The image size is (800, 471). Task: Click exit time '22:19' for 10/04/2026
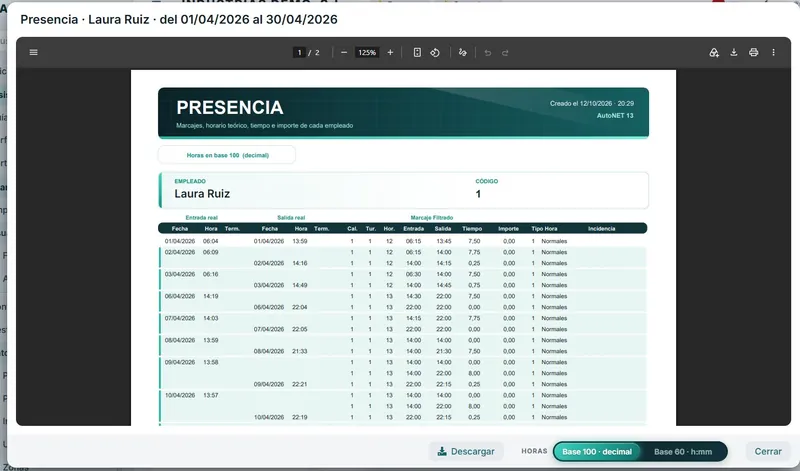(300, 417)
